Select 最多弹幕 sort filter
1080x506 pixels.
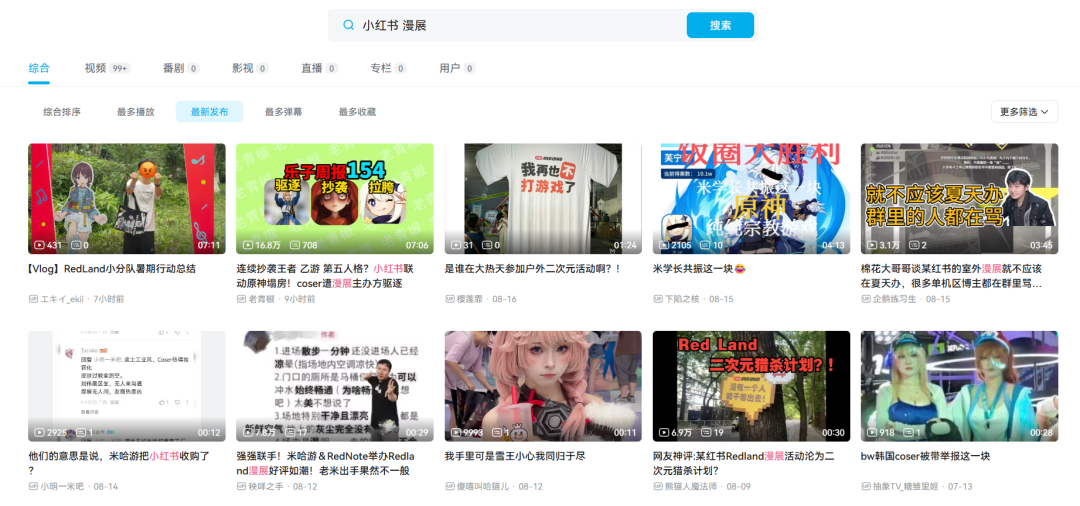pos(284,112)
